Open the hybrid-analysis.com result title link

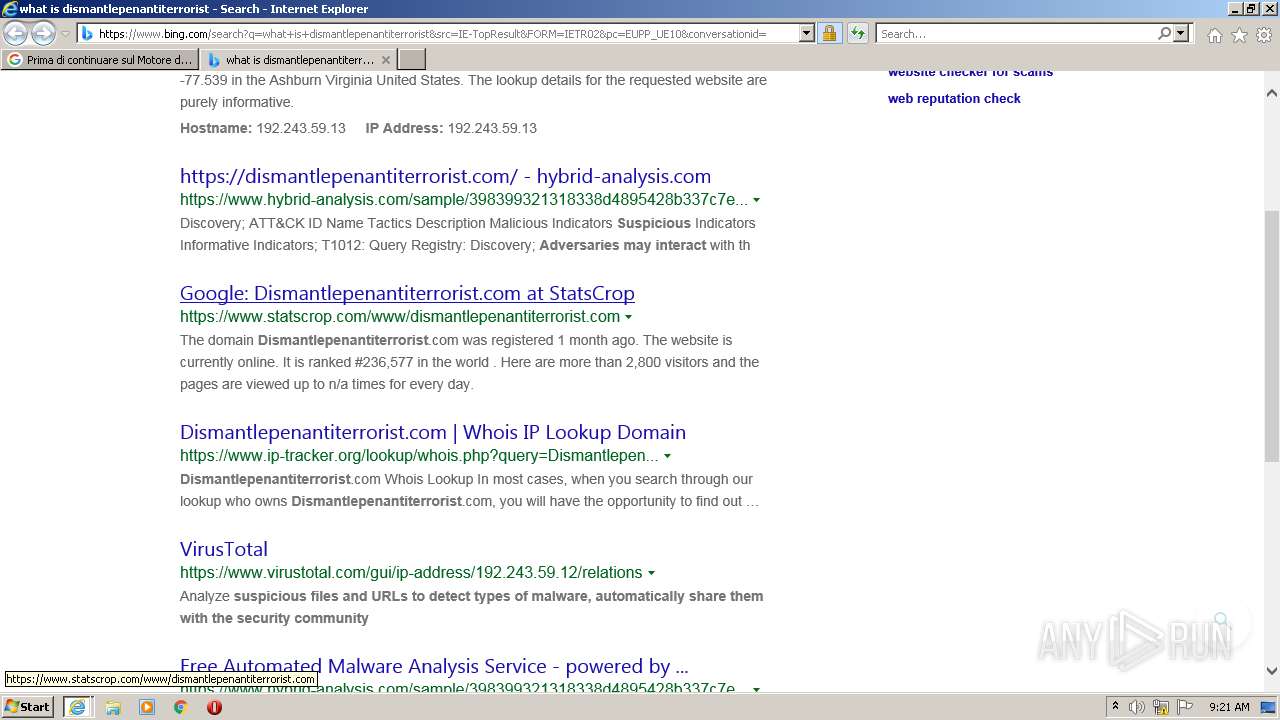click(445, 176)
